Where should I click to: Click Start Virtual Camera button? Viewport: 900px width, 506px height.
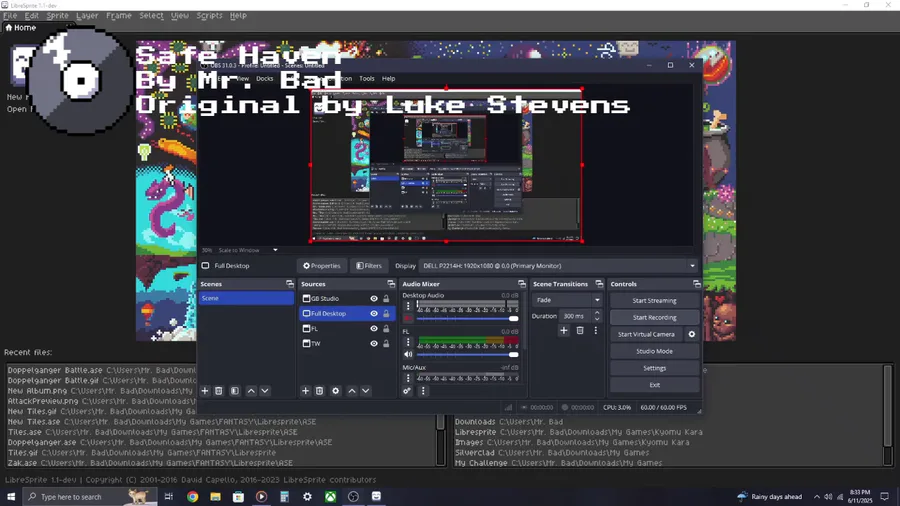click(646, 334)
